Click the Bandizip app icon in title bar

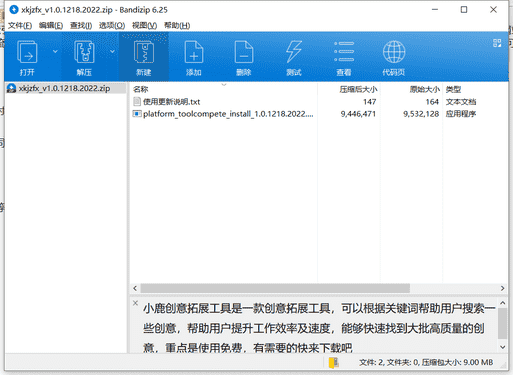click(x=14, y=10)
